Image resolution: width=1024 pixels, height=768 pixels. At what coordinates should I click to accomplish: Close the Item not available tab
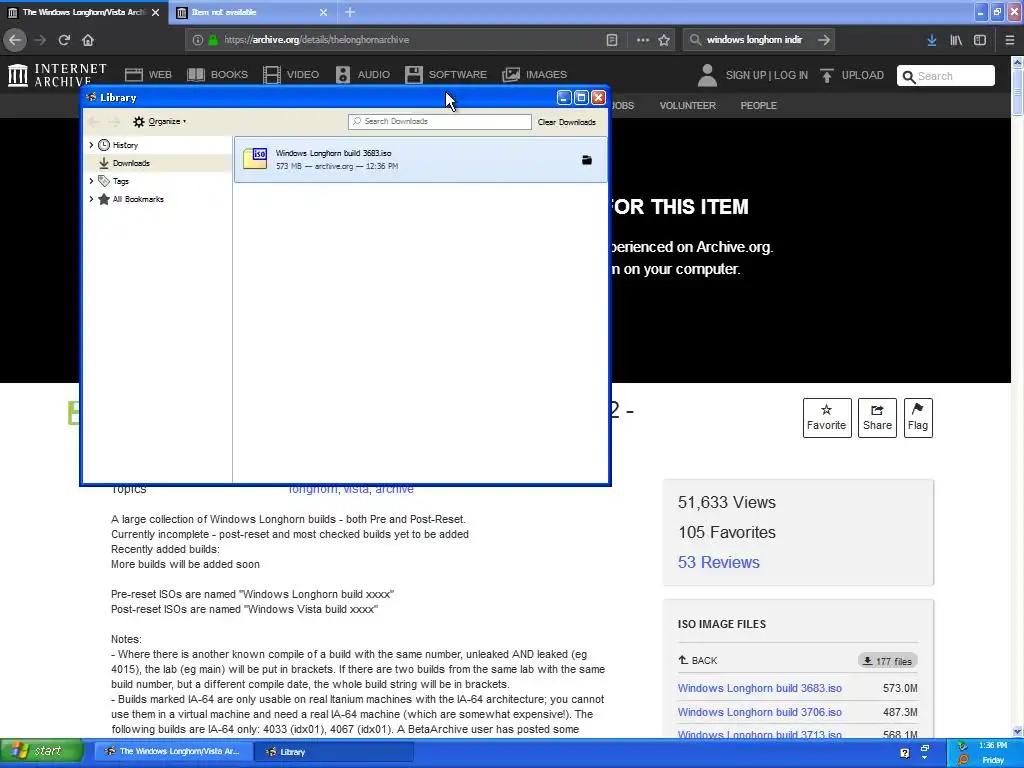pos(323,12)
